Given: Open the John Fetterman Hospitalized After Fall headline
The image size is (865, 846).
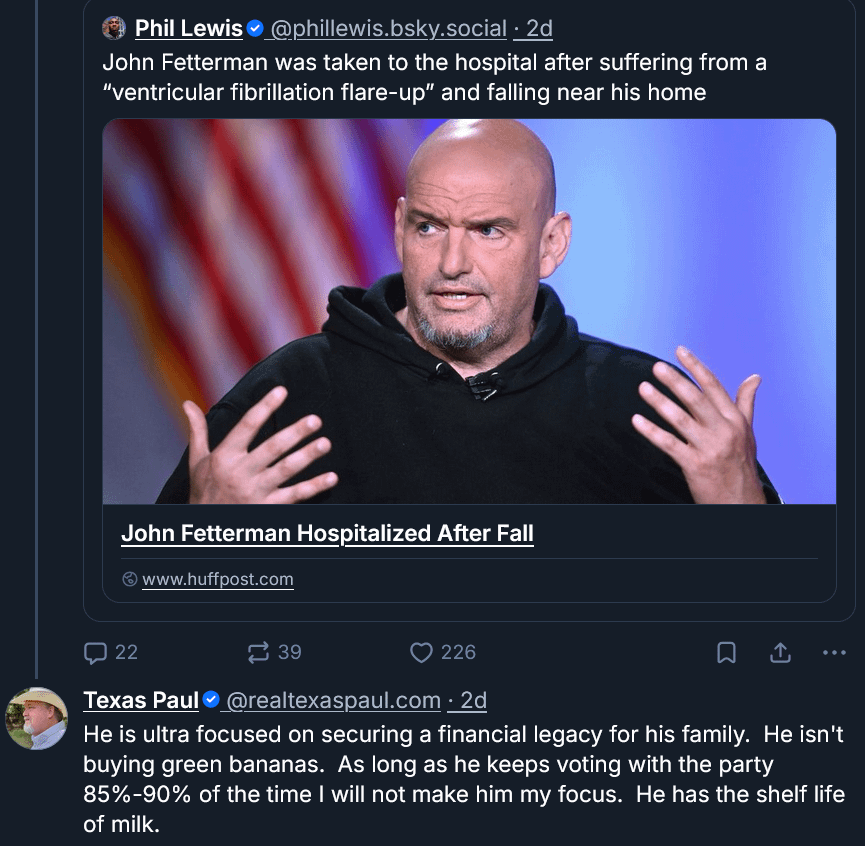Looking at the screenshot, I should (x=327, y=533).
